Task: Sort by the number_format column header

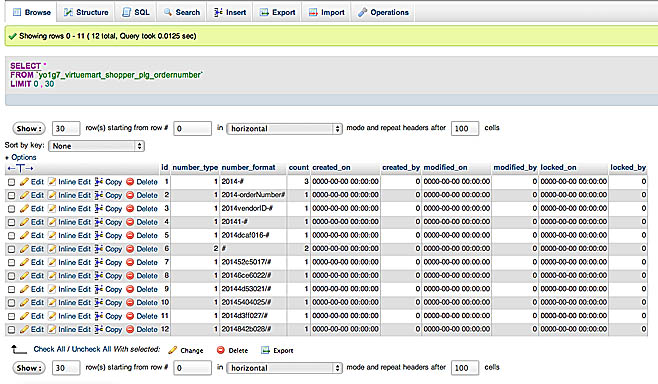Action: pos(248,167)
